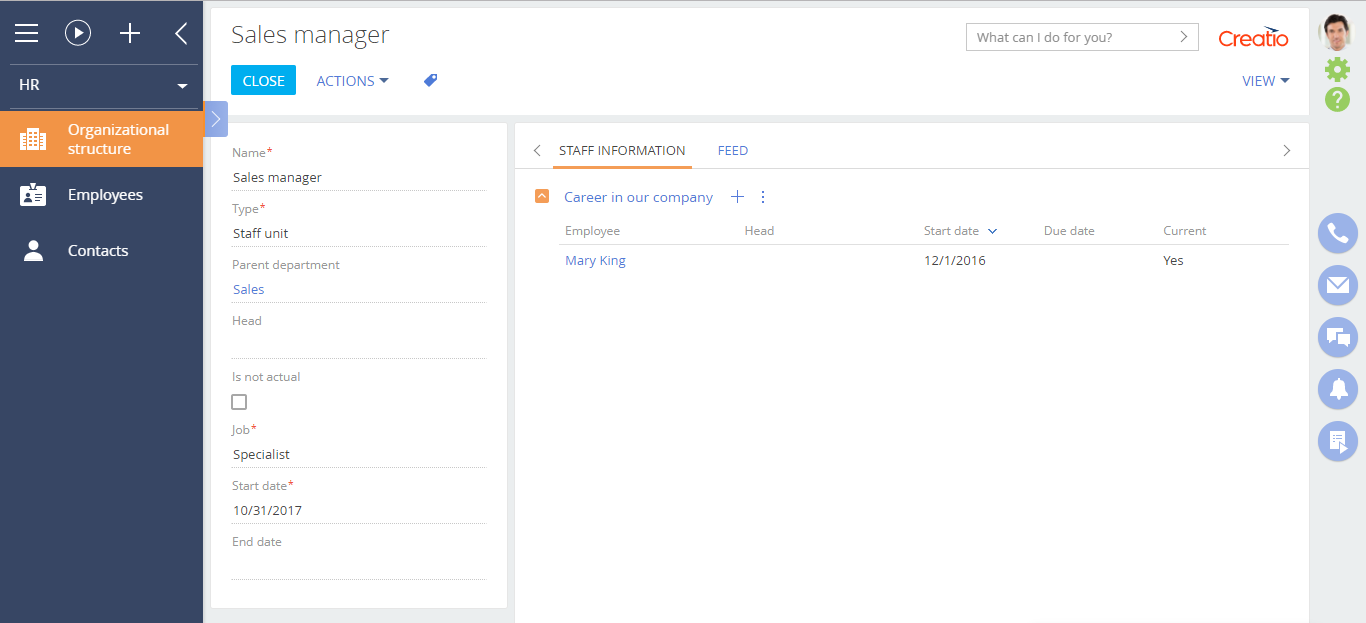This screenshot has height=623, width=1366.
Task: Open the phone call panel icon
Action: pos(1337,233)
